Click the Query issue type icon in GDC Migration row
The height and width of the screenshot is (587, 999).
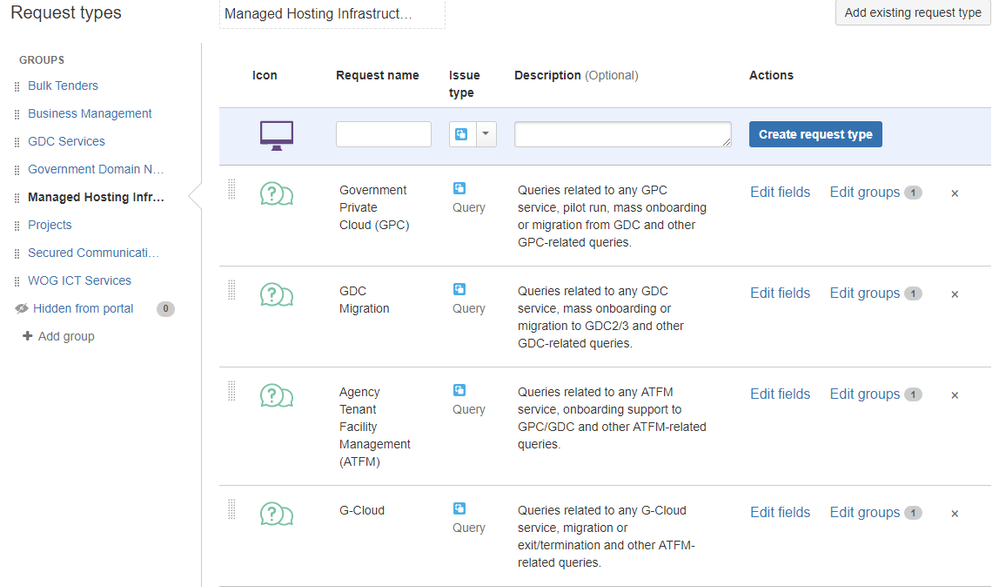point(459,289)
